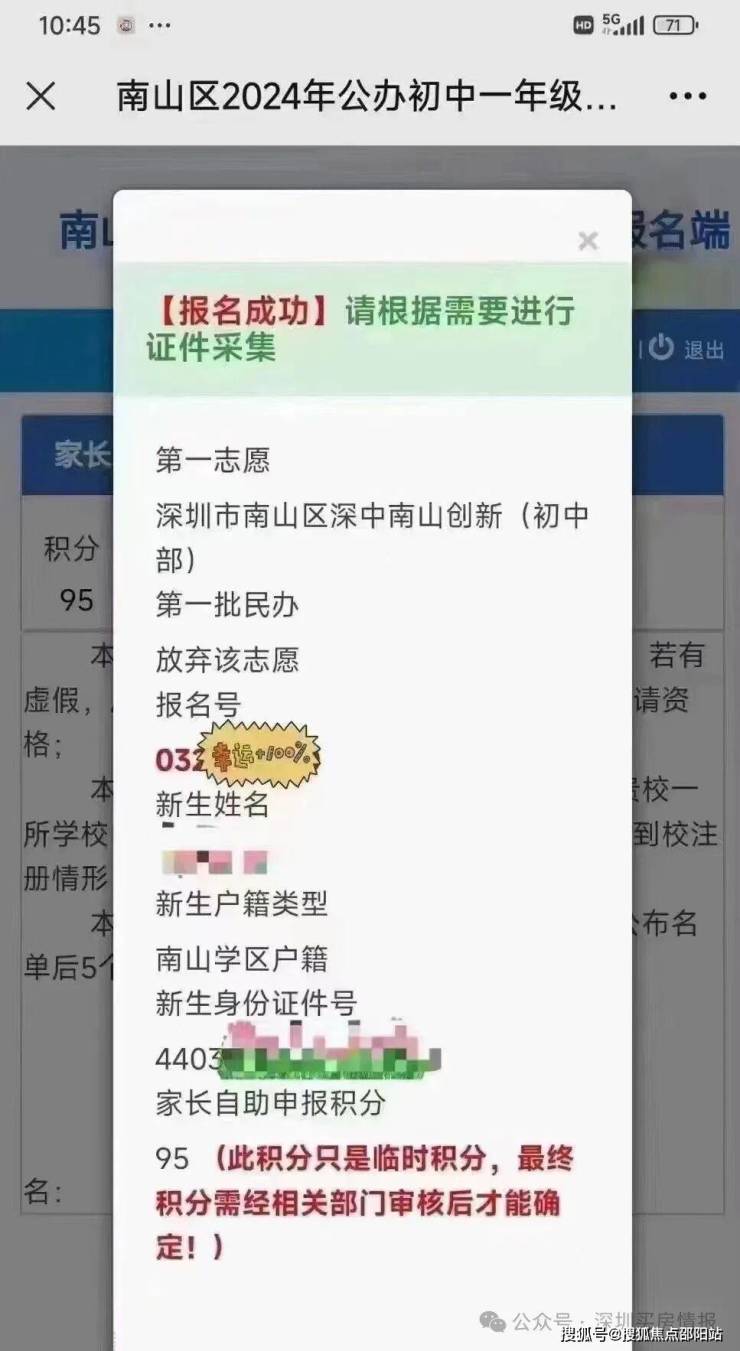The image size is (740, 1351).
Task: Dismiss the popup with the gray X
Action: 588,240
